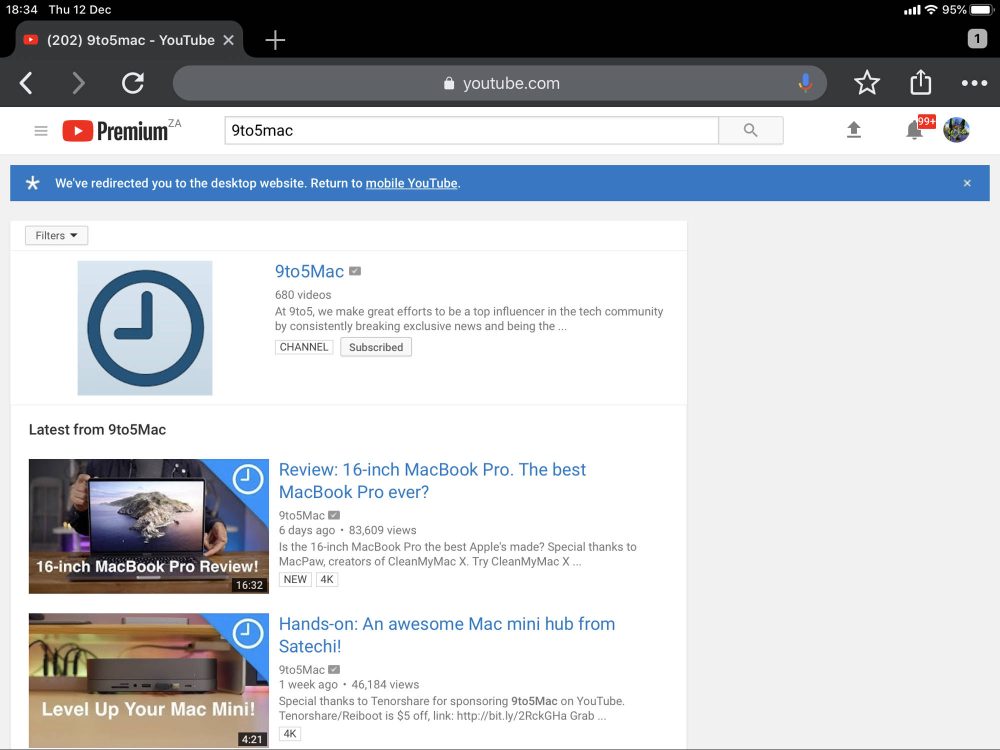Click the YouTube Premium logo
1000x750 pixels.
coord(116,131)
